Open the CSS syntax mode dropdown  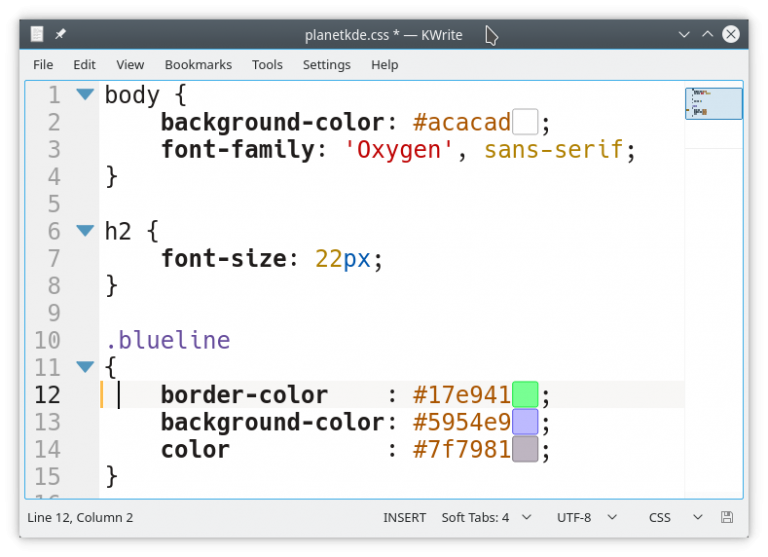(x=674, y=517)
